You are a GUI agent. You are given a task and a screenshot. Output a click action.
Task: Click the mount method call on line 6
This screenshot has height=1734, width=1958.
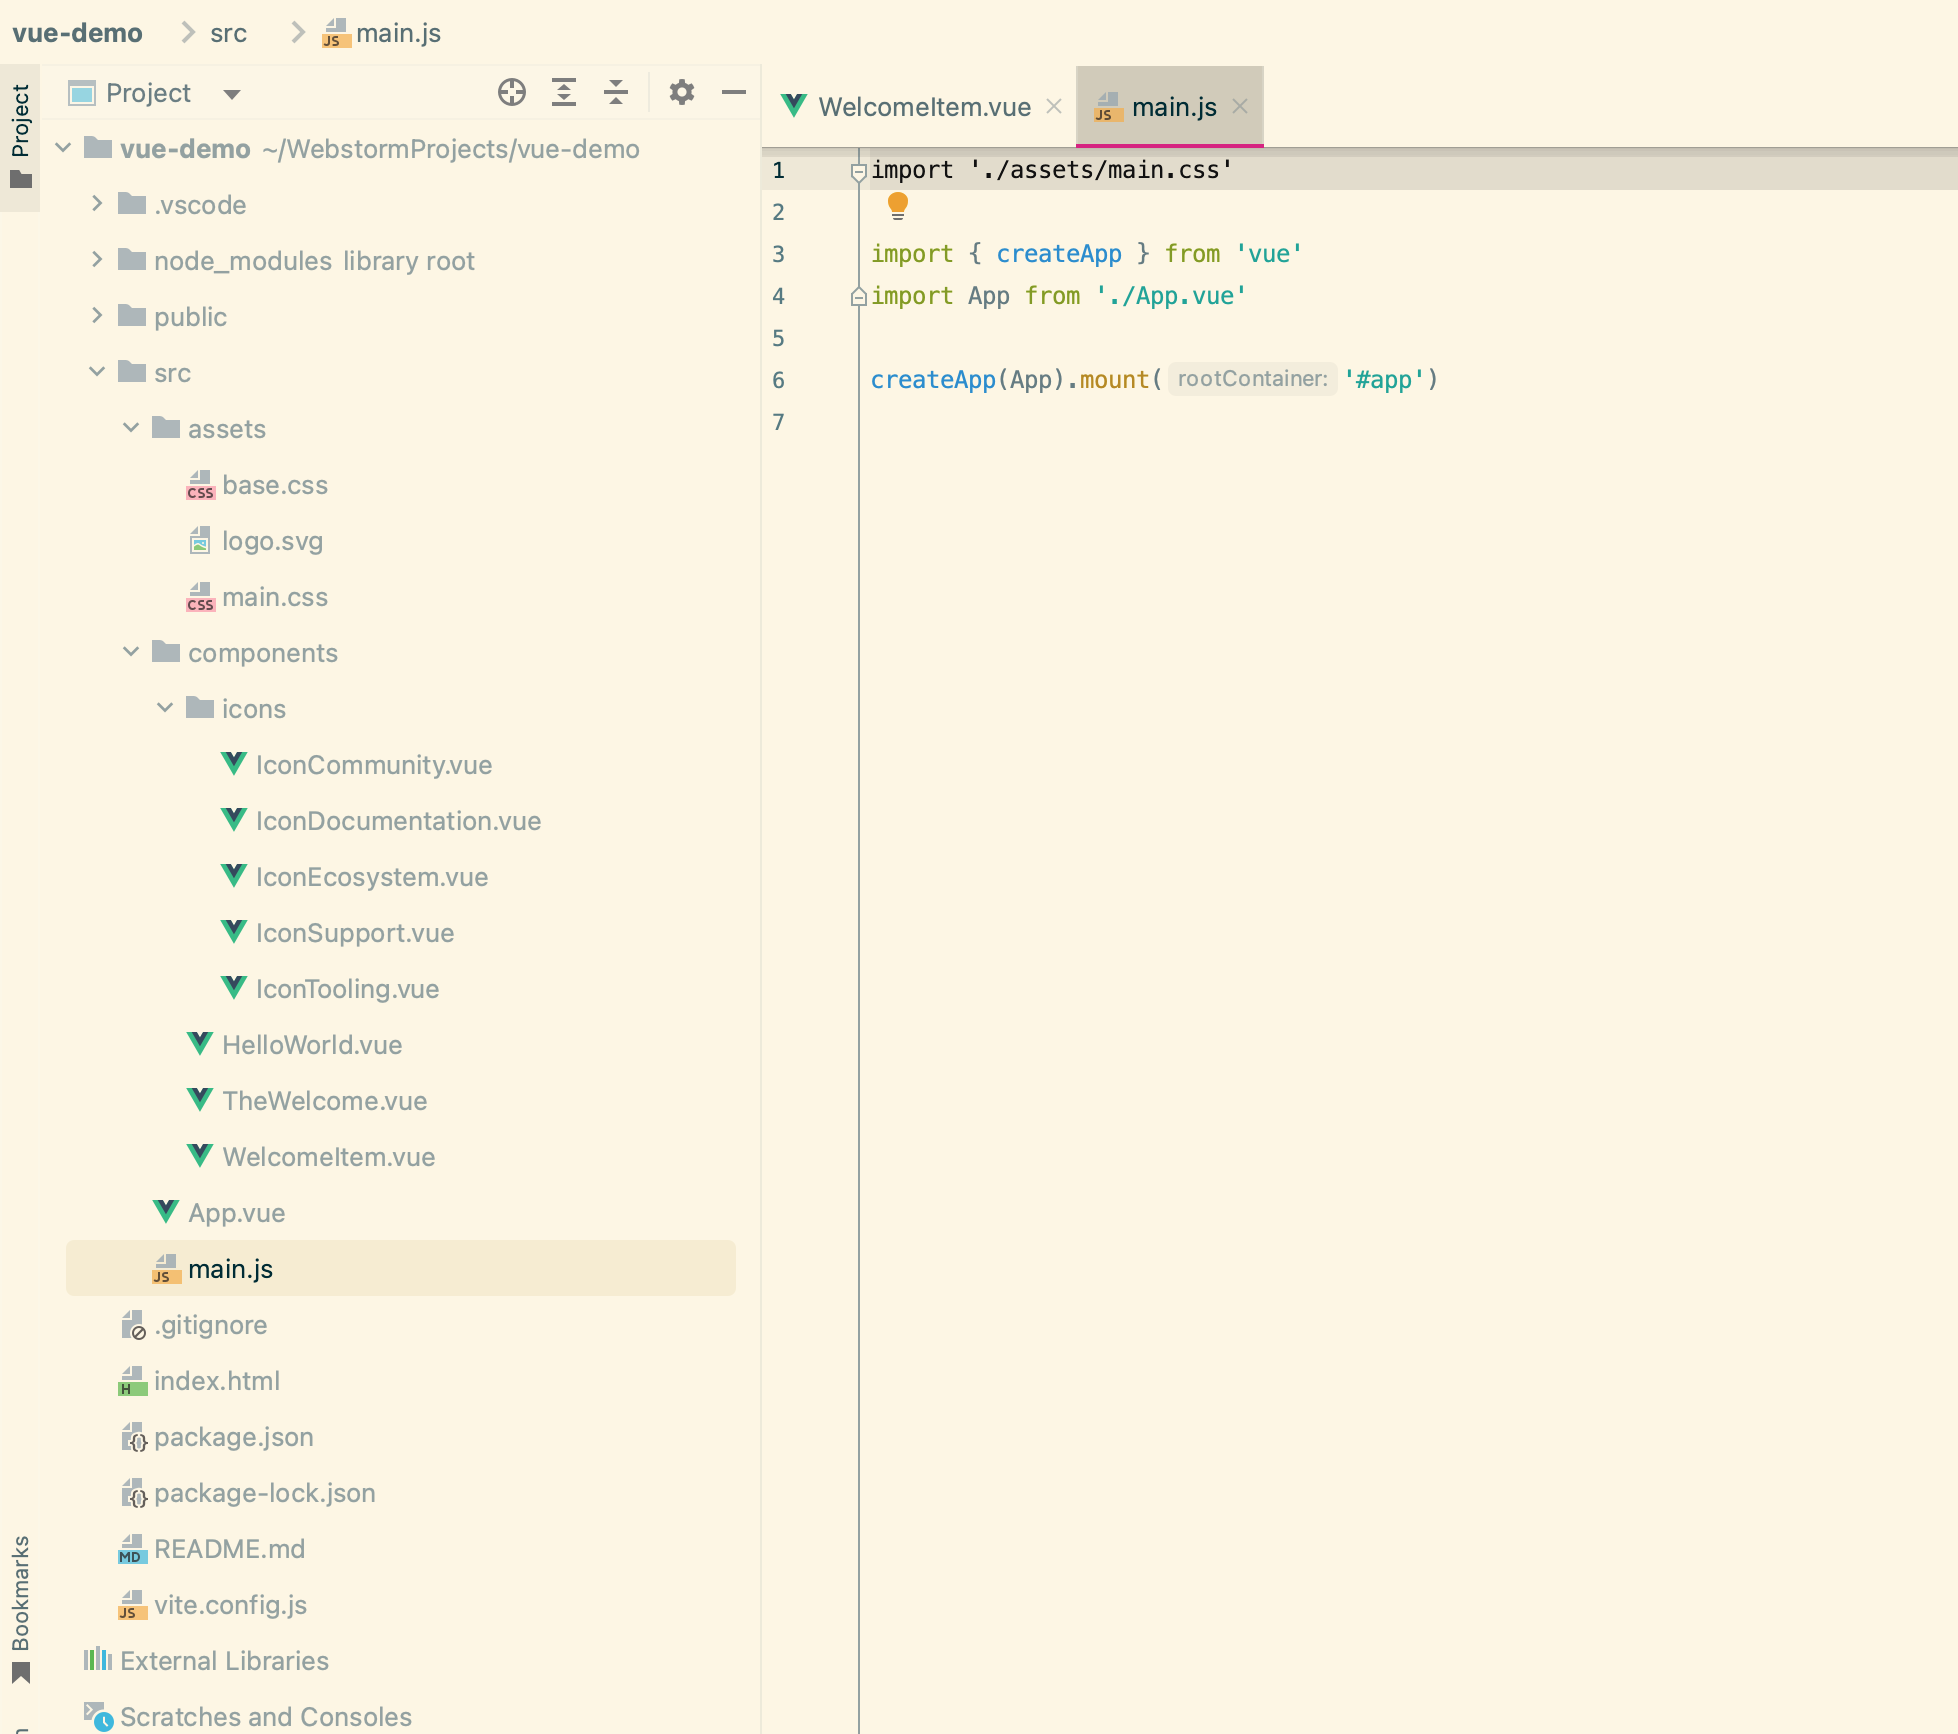click(x=1114, y=380)
